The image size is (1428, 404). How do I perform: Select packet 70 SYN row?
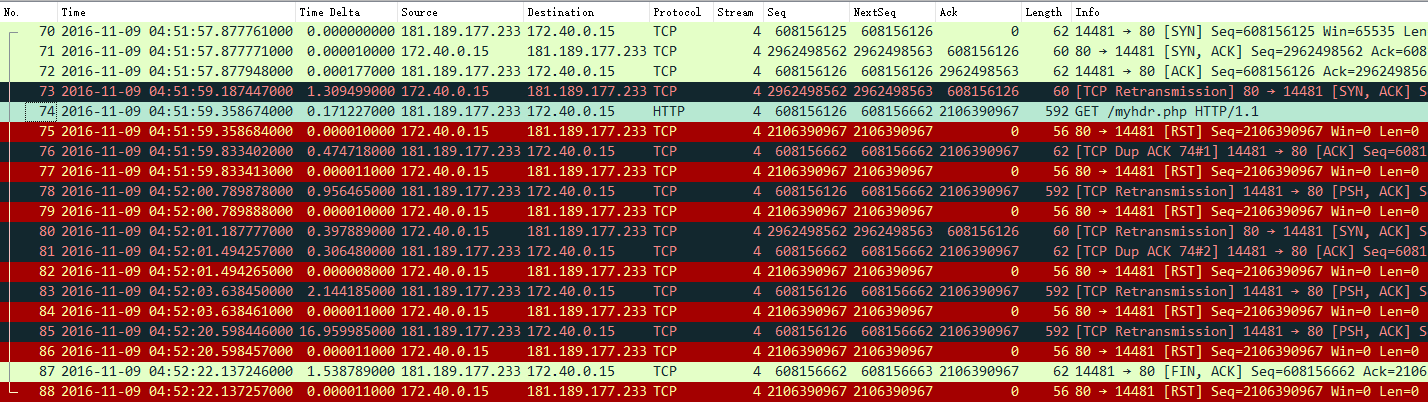(714, 31)
